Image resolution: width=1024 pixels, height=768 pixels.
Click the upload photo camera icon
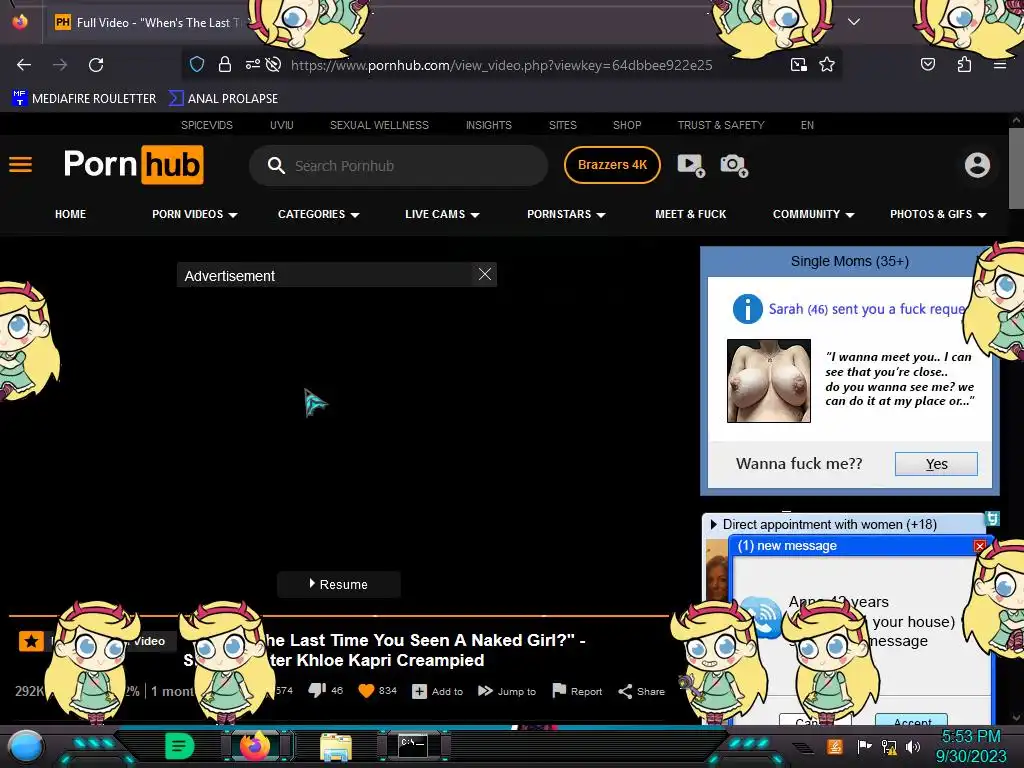[x=734, y=165]
